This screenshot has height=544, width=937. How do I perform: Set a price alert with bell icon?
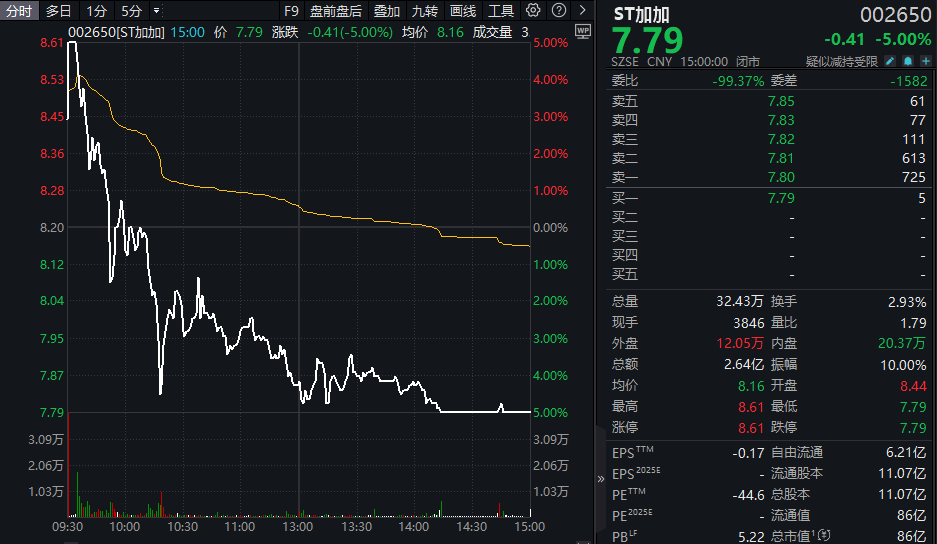tap(908, 61)
